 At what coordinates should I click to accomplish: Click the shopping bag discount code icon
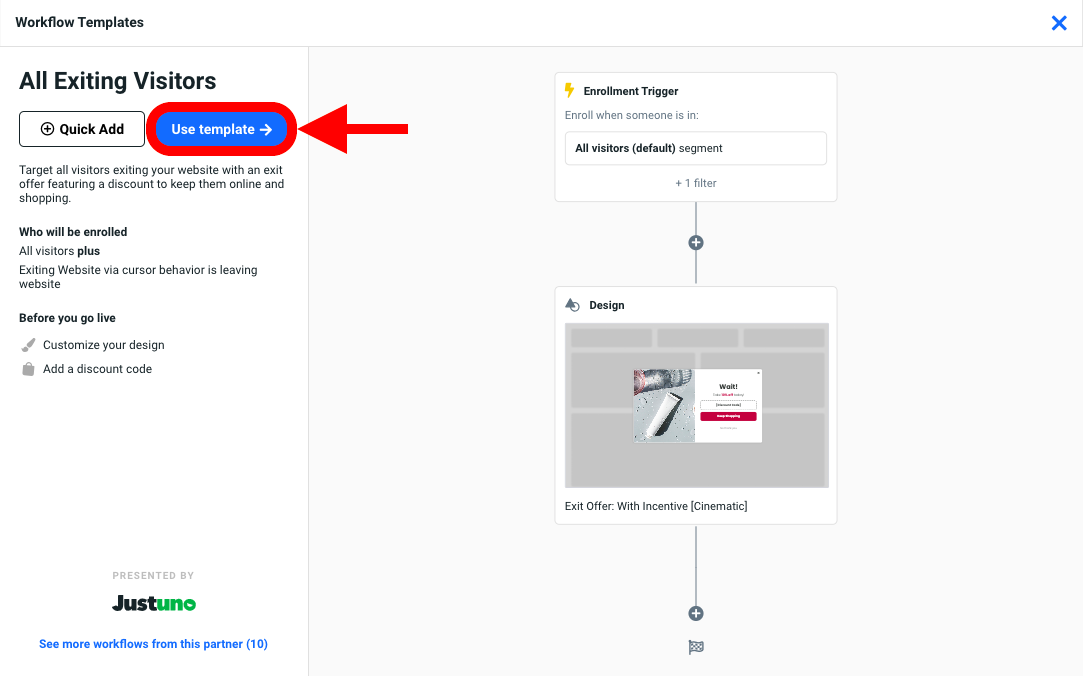click(x=28, y=369)
